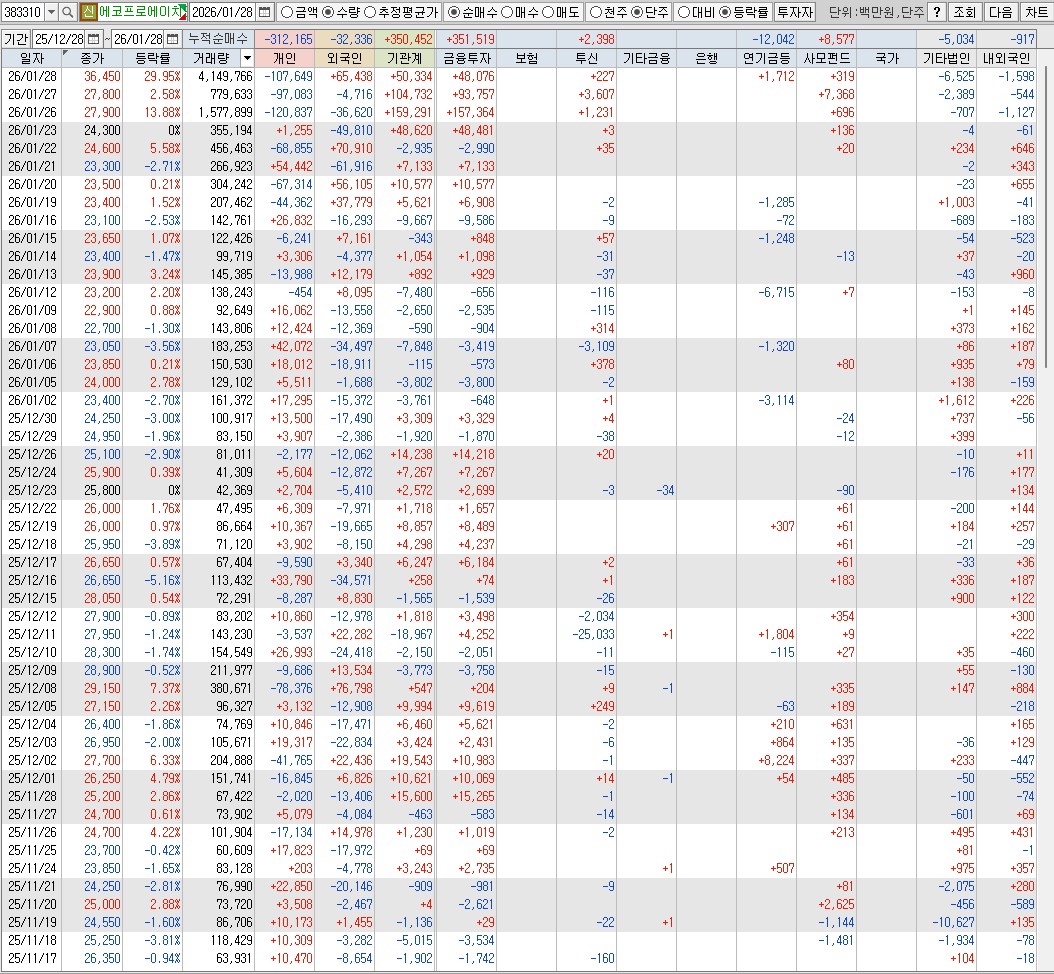The width and height of the screenshot is (1054, 974).
Task: Open the stock code 383310 dropdown
Action: (x=51, y=12)
